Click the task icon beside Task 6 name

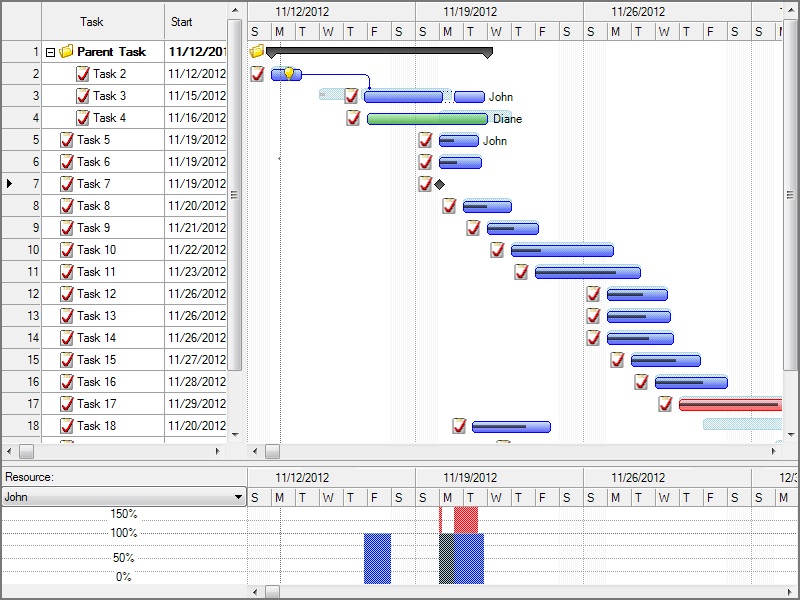[67, 162]
